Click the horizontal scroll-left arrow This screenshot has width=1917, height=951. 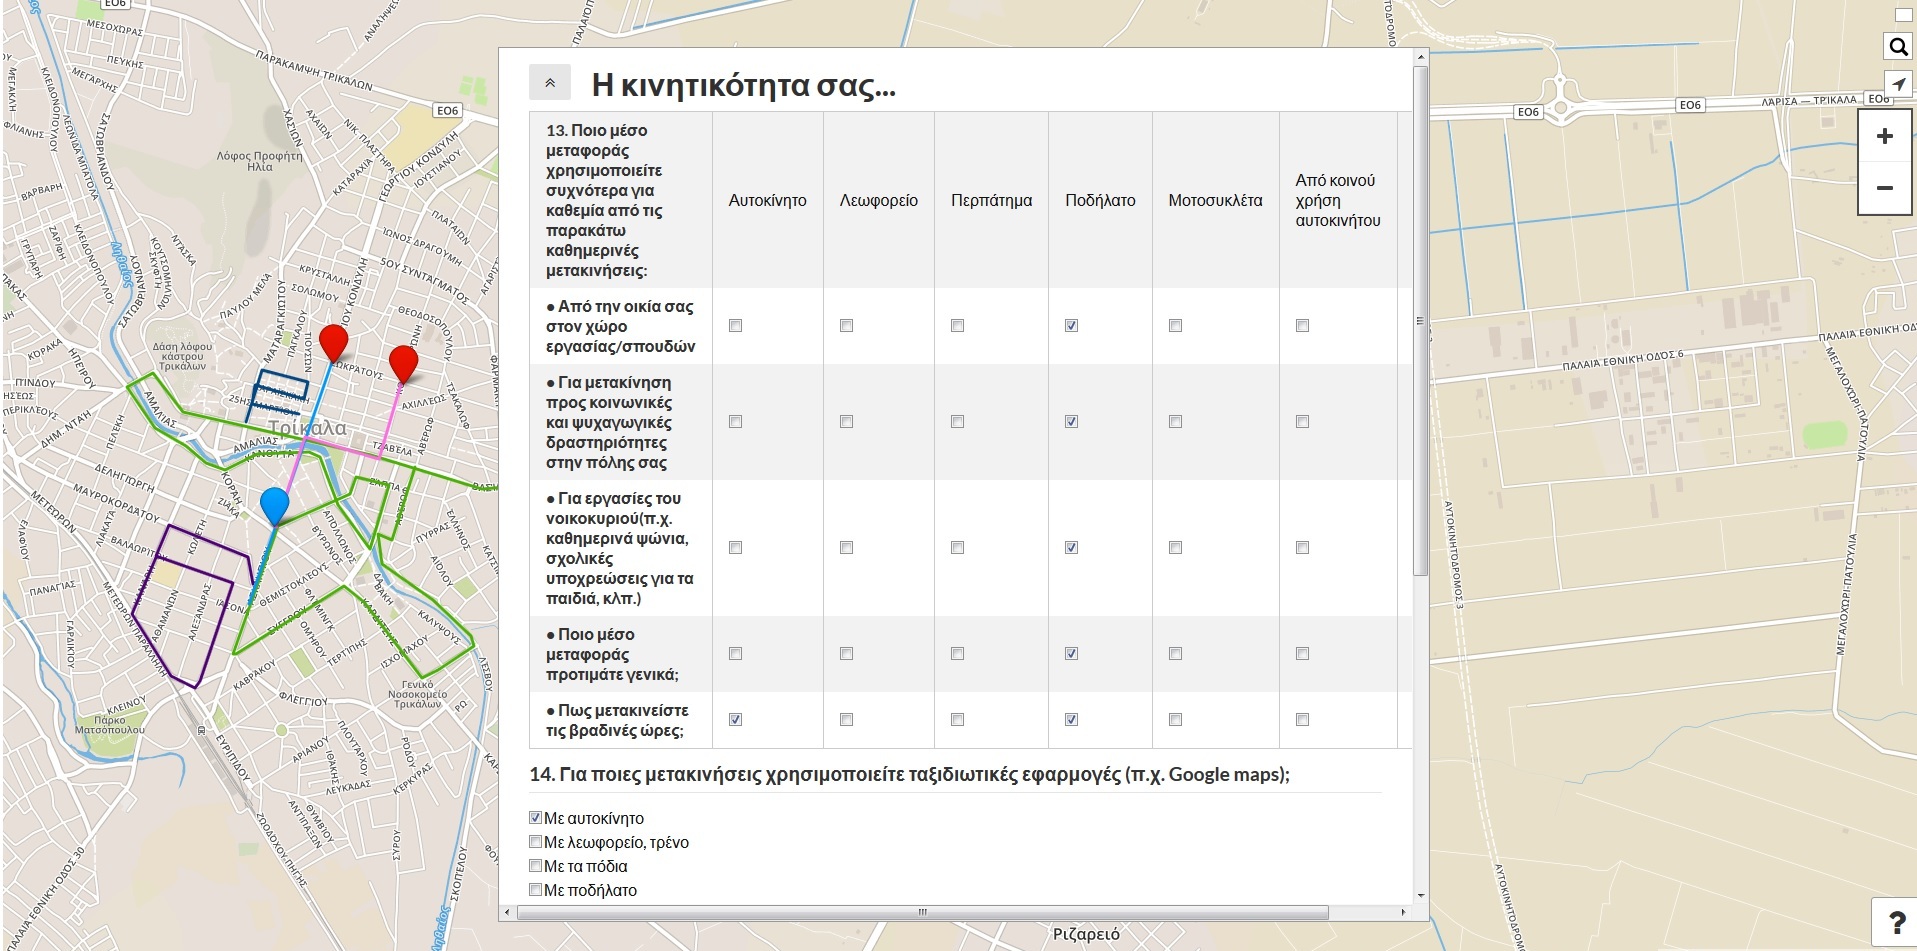(507, 912)
